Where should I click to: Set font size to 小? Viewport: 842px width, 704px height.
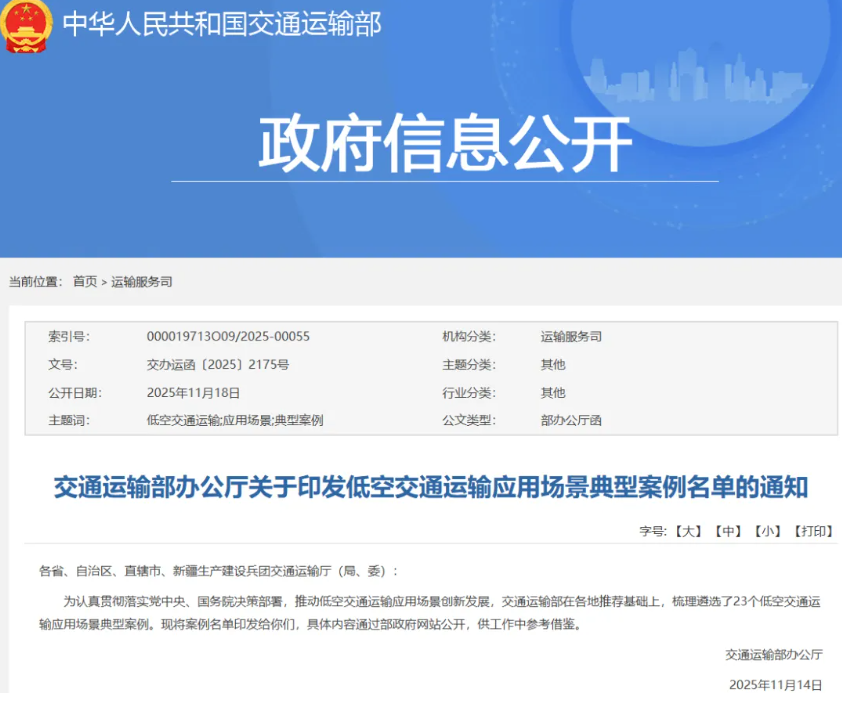pos(768,531)
